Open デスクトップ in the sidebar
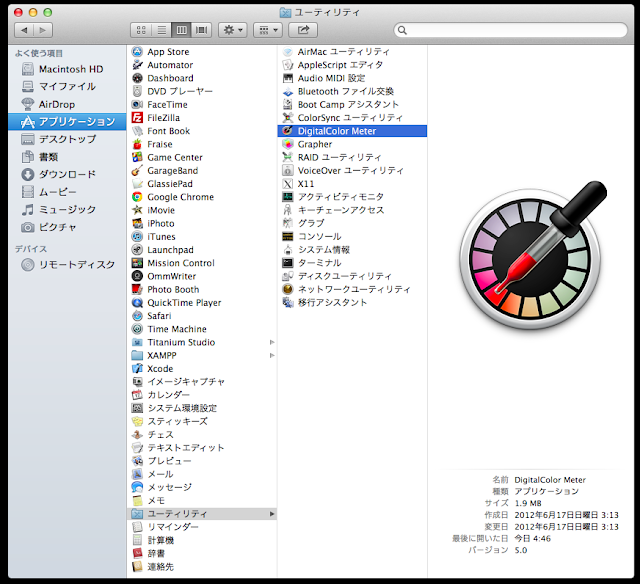 [x=67, y=139]
